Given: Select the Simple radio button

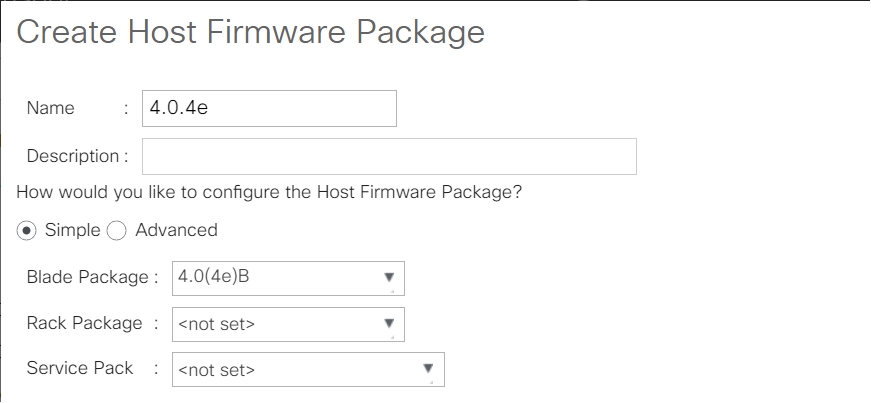Looking at the screenshot, I should click(26, 231).
